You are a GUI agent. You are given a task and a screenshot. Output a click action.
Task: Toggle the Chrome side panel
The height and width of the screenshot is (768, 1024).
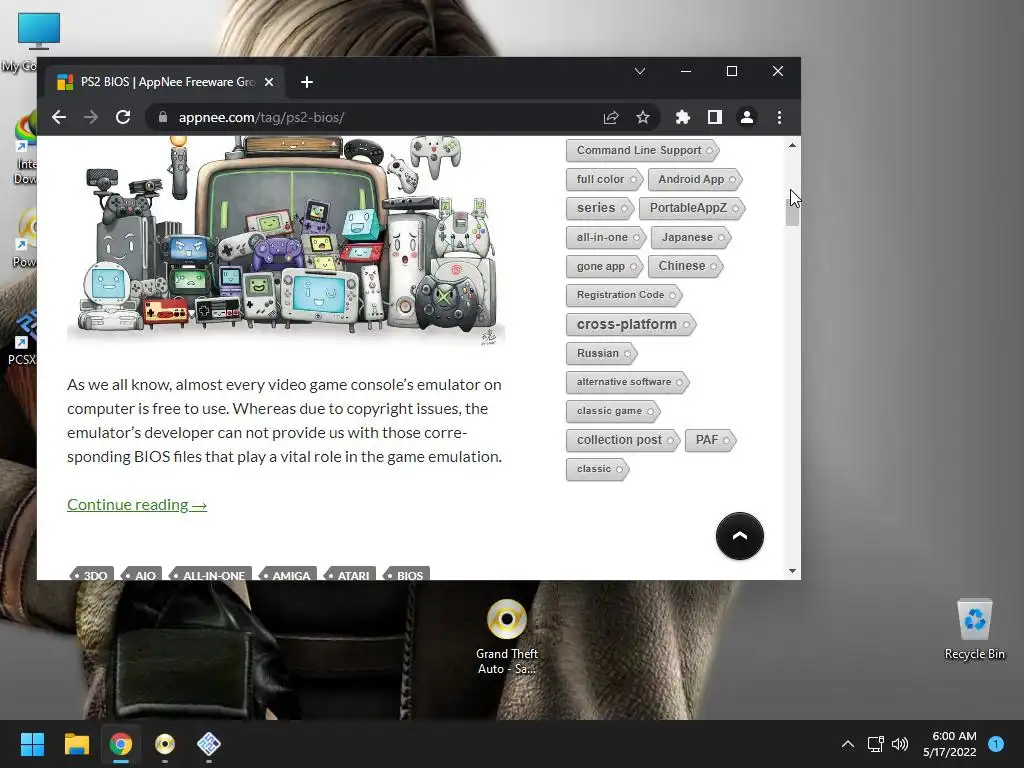[714, 117]
